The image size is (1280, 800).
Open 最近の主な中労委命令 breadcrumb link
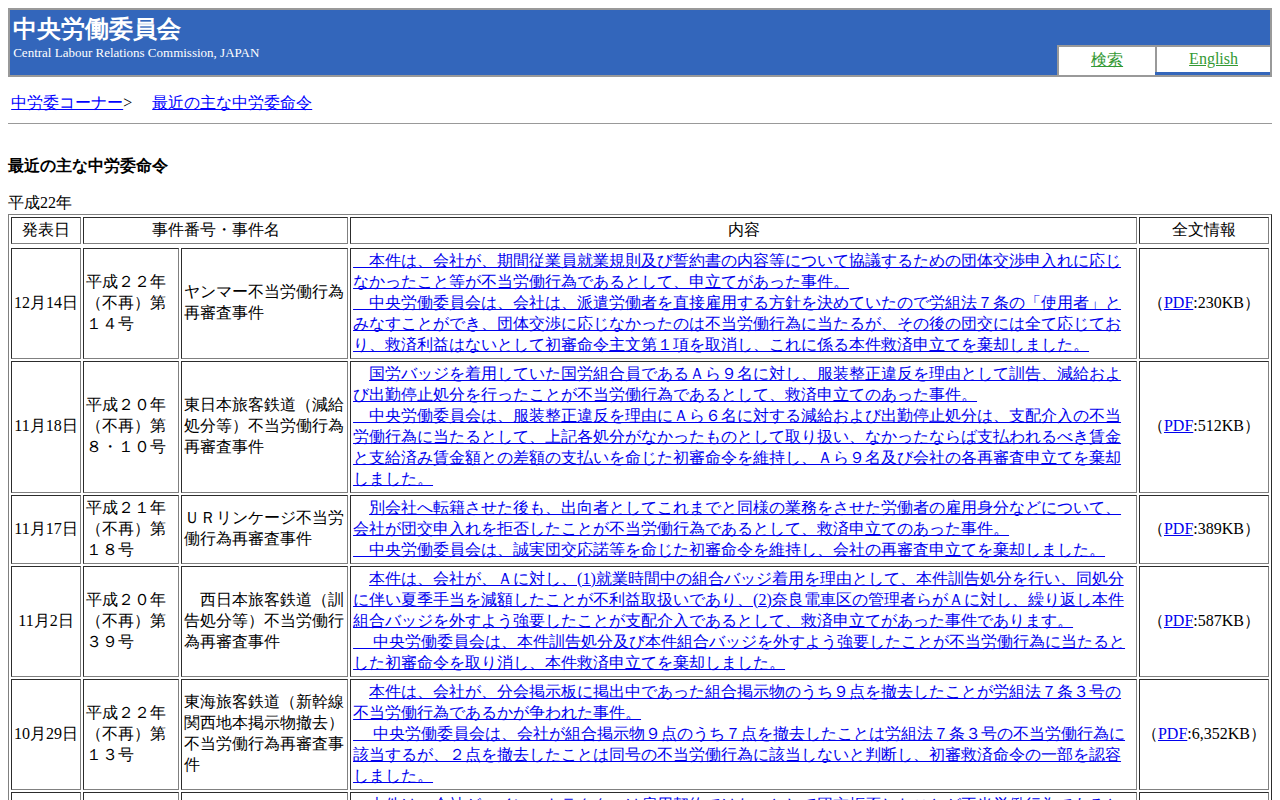click(x=231, y=102)
